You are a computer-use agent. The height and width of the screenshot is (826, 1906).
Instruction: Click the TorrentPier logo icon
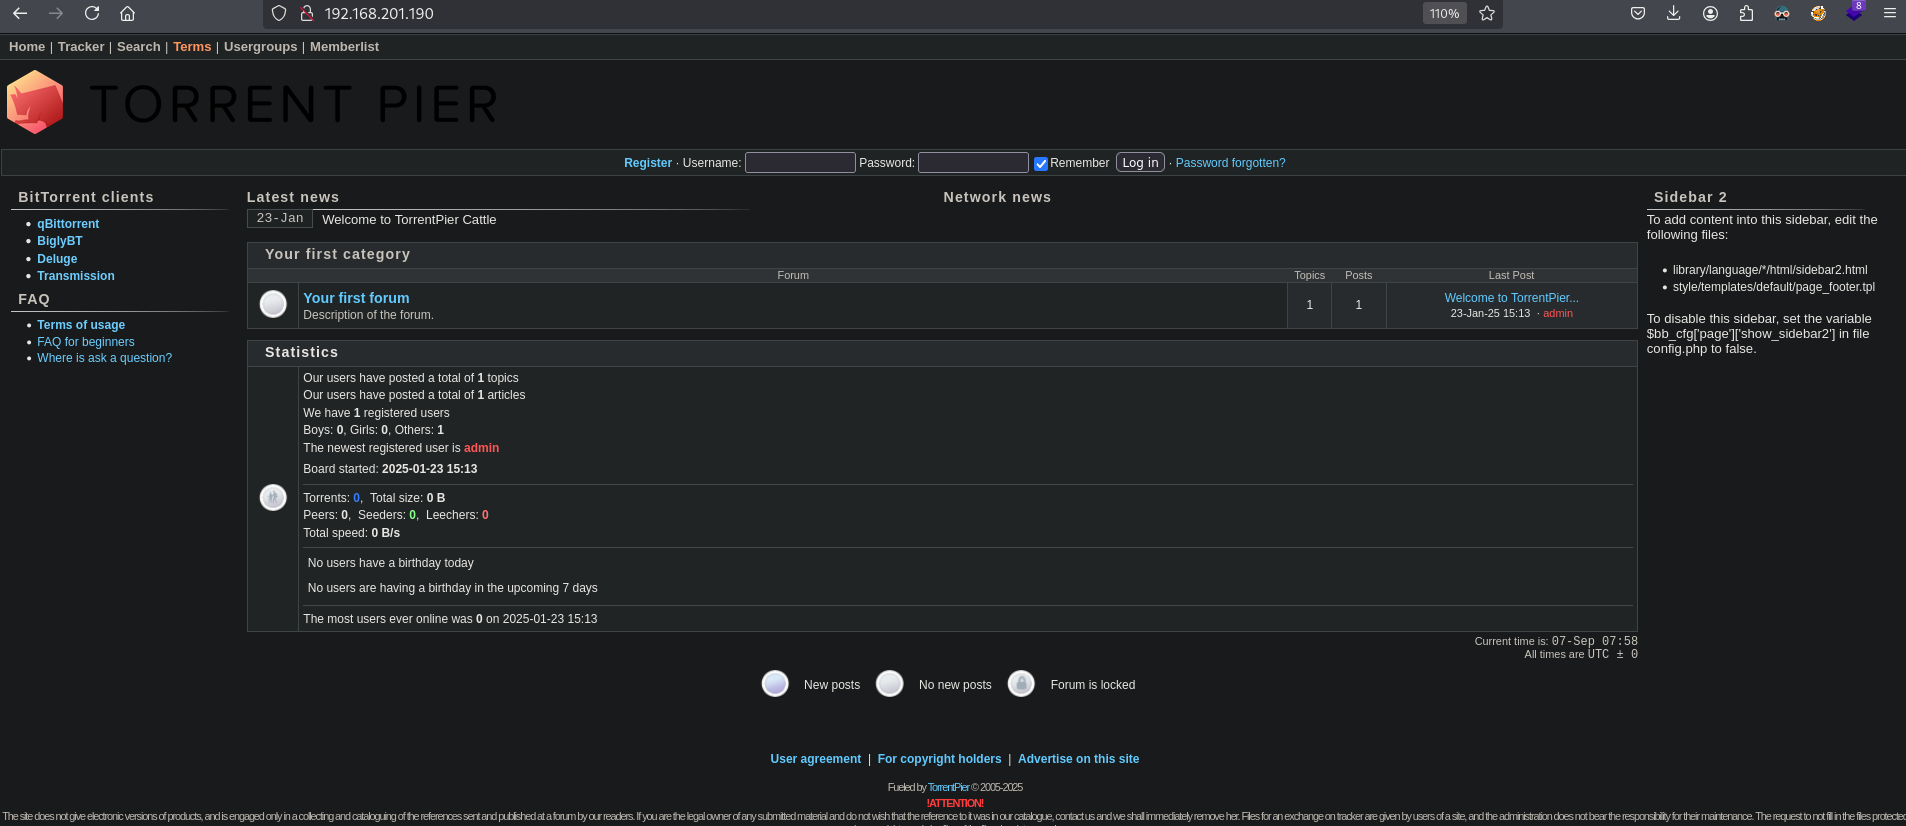(35, 102)
